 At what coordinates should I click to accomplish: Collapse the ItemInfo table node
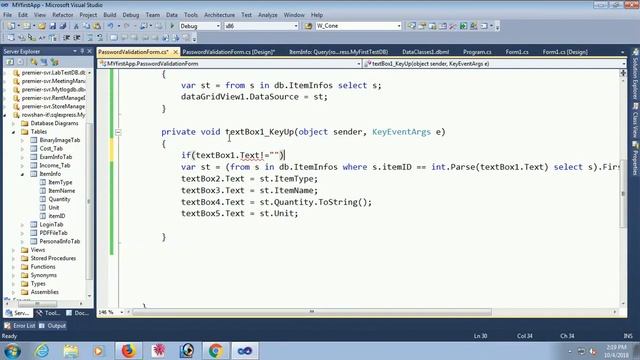click(x=22, y=174)
